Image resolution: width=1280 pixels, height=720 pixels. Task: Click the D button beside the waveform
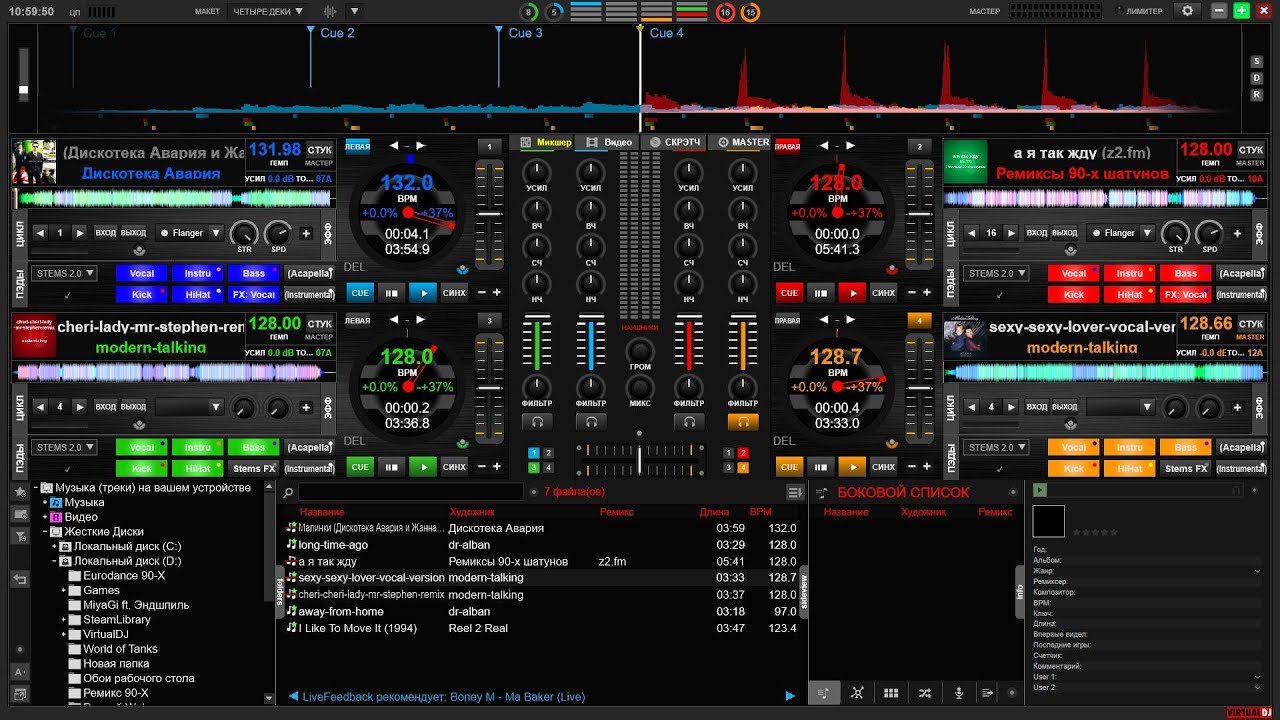point(1257,78)
